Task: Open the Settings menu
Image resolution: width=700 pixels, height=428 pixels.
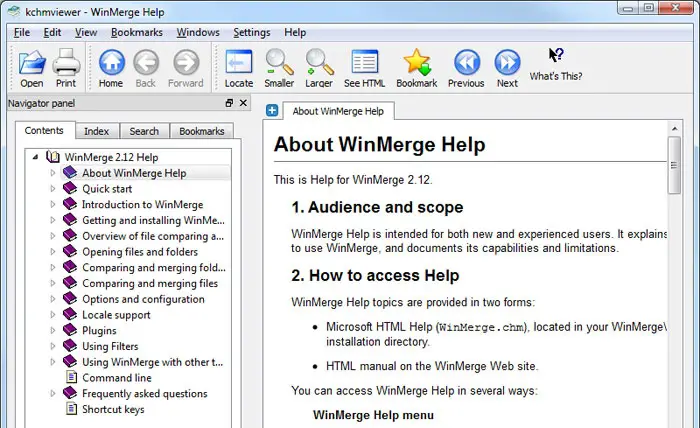Action: (252, 33)
